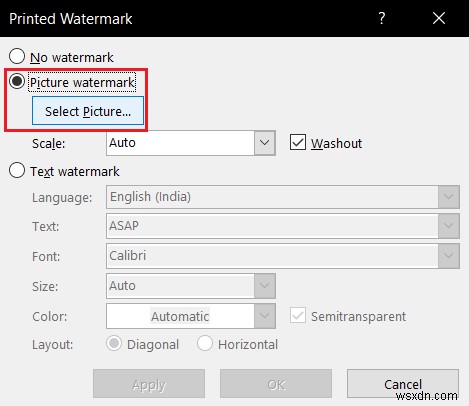
Task: Click the Select Picture button
Action: pos(88,111)
